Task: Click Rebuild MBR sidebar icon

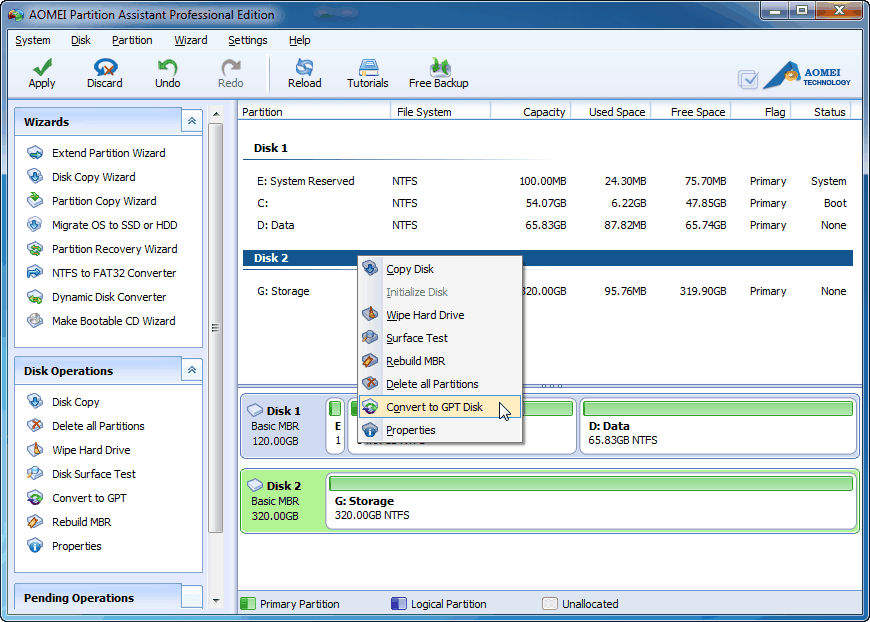Action: click(x=35, y=522)
